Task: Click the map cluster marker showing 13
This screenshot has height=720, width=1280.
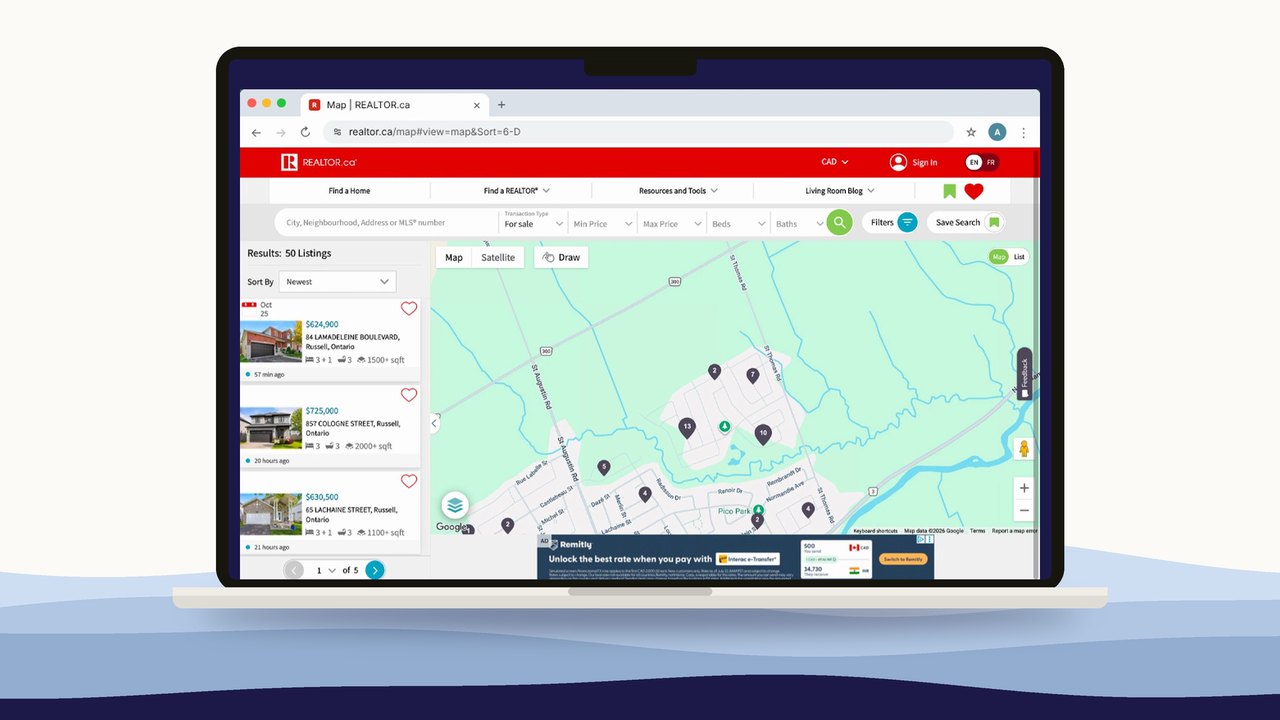Action: click(x=686, y=427)
